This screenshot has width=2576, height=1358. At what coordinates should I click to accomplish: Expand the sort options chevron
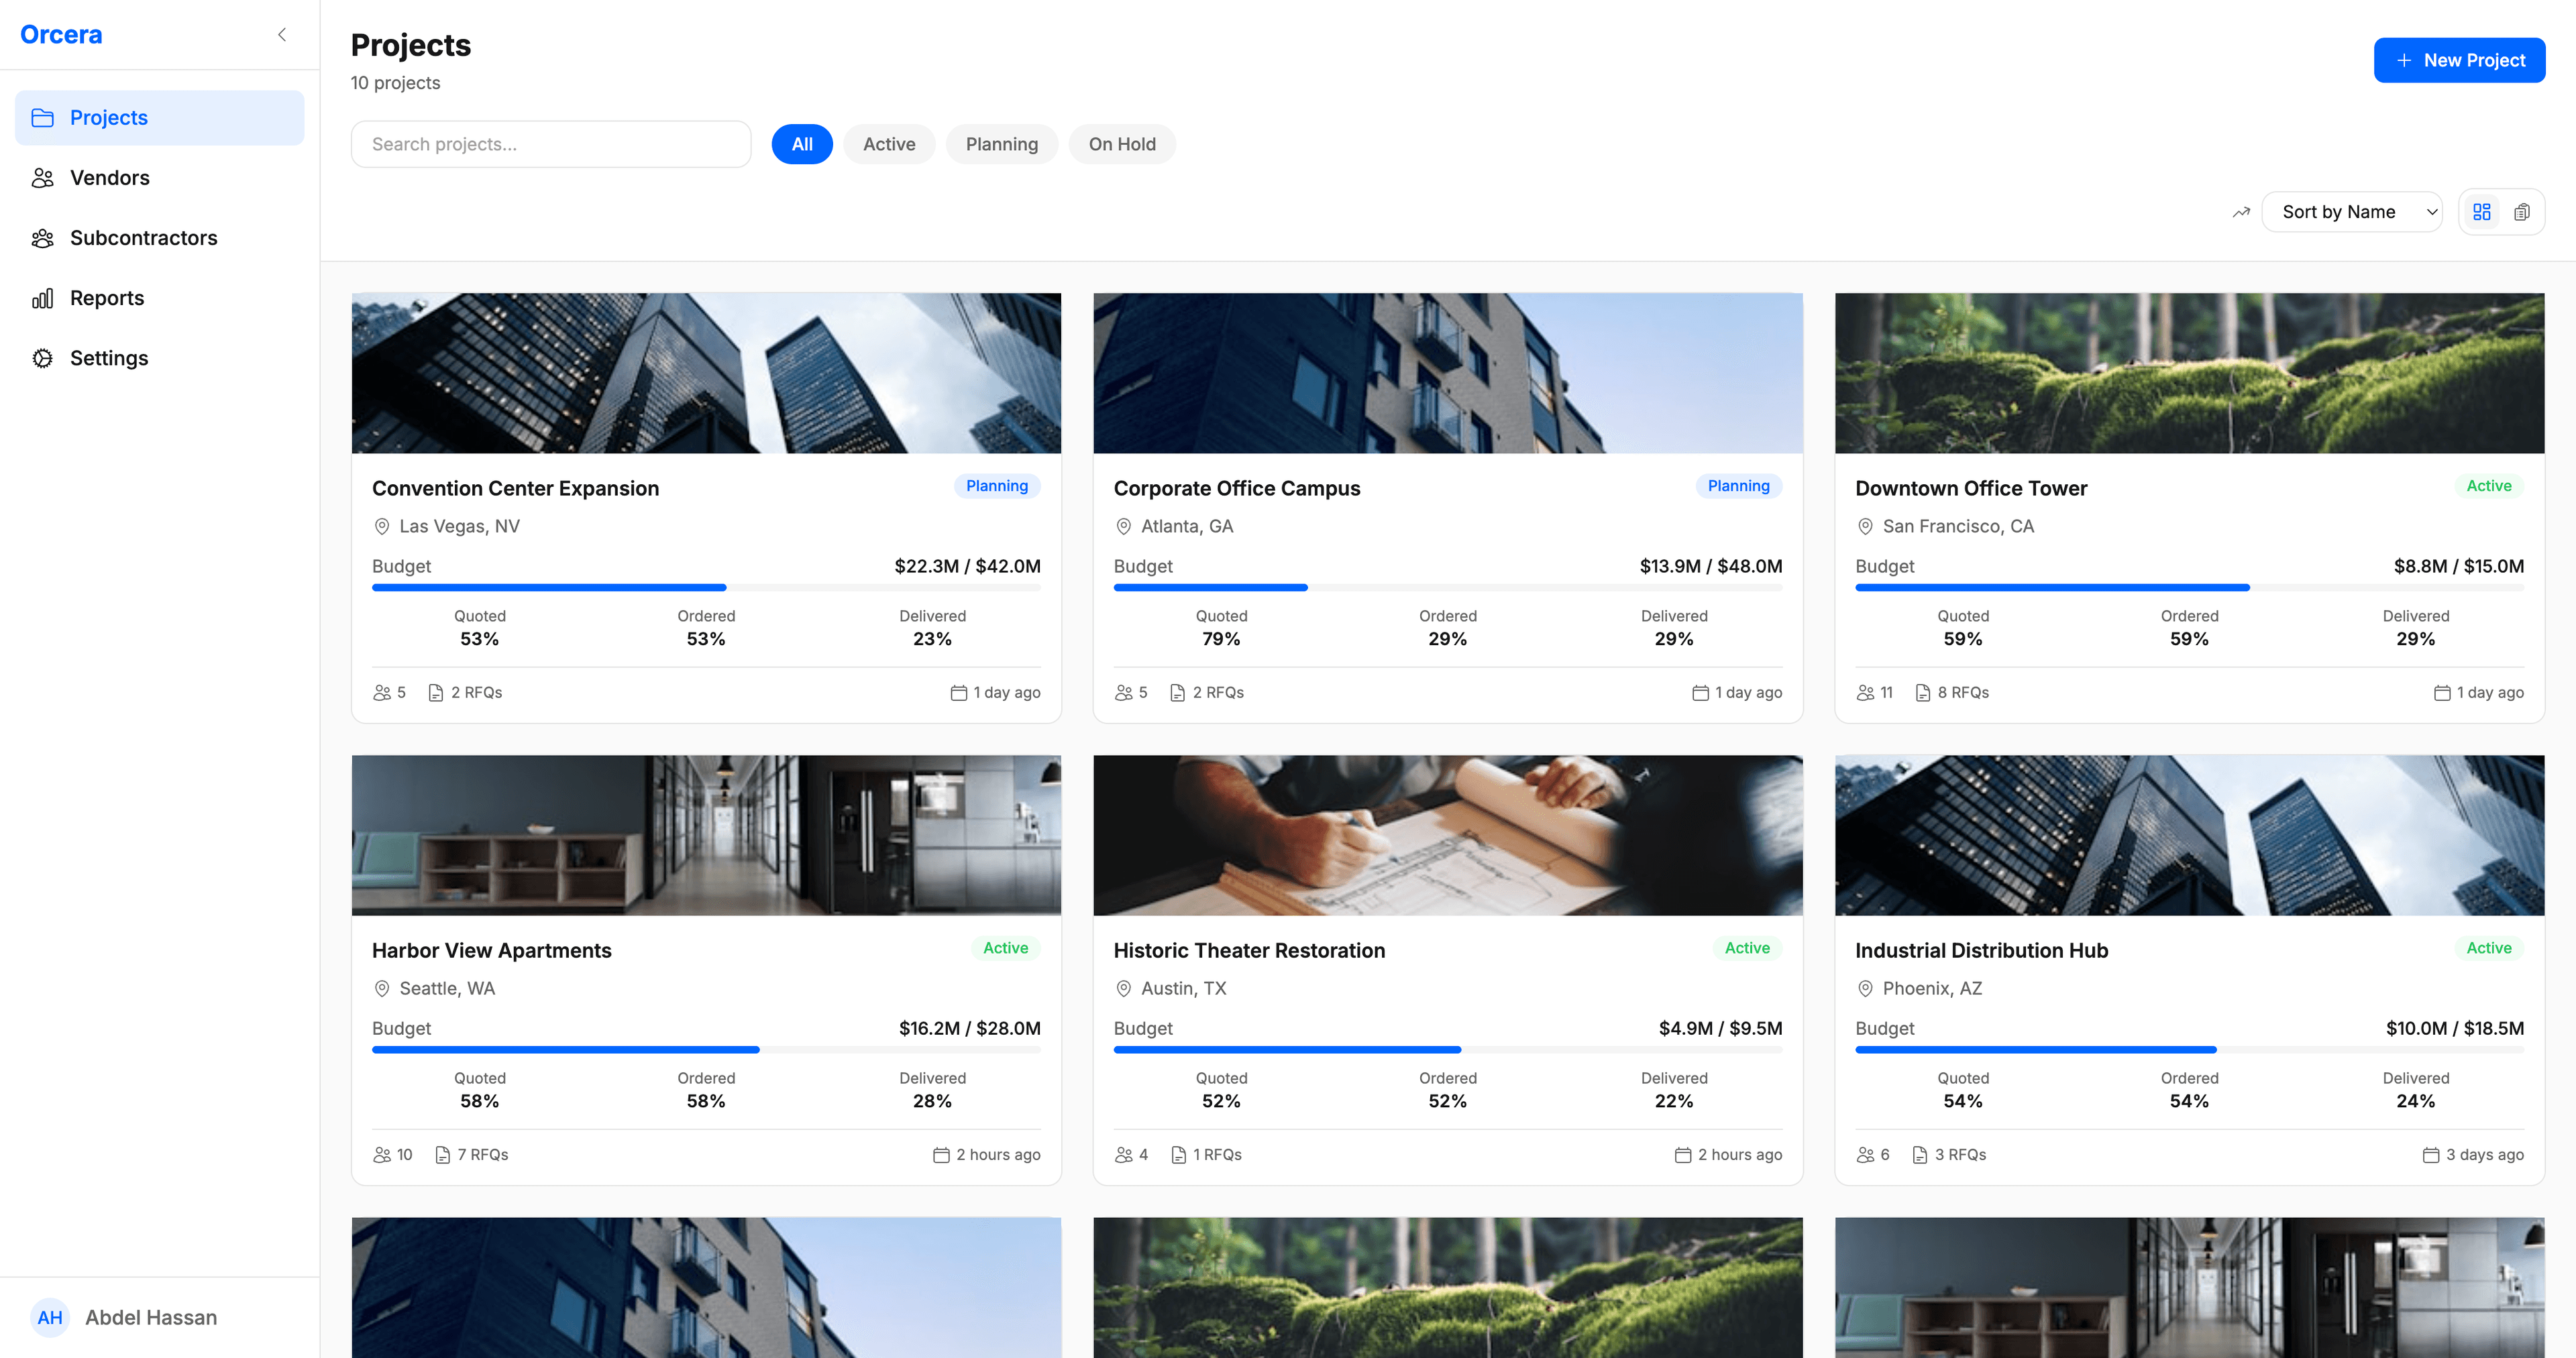pos(2432,211)
